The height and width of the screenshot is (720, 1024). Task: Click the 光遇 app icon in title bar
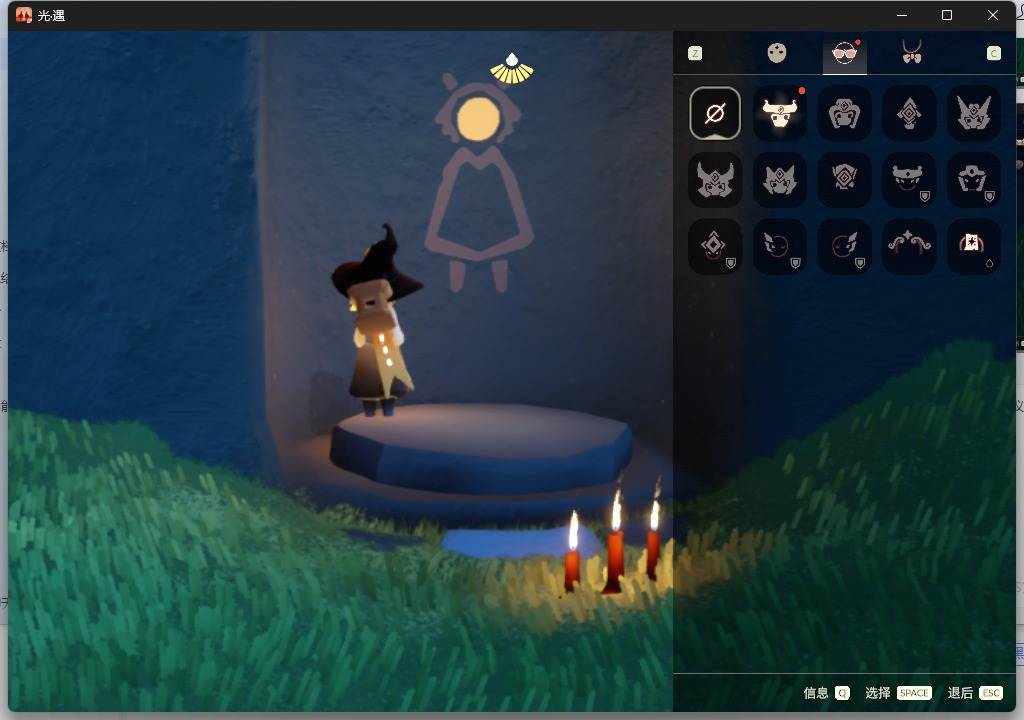(x=24, y=15)
